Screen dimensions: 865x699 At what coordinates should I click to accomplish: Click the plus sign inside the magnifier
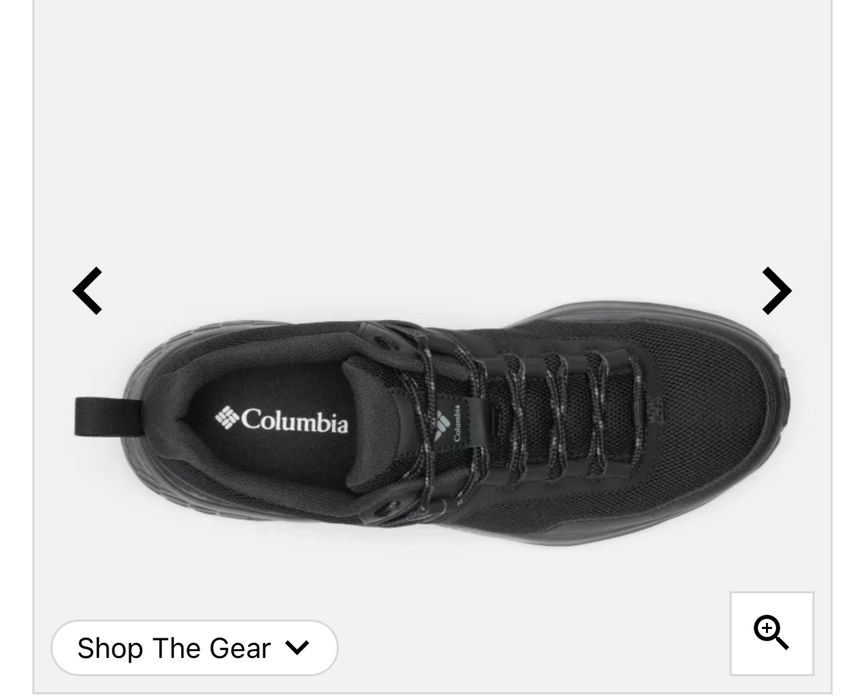coord(767,628)
